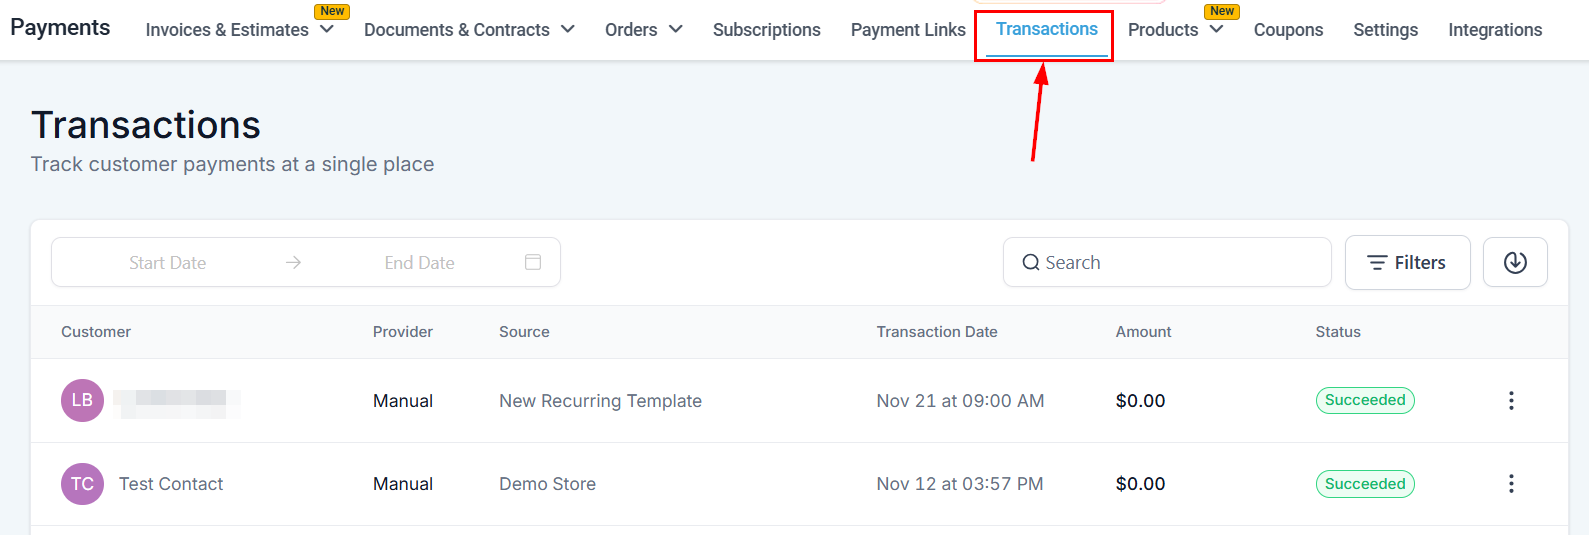
Task: Click the download export icon button
Action: 1515,262
